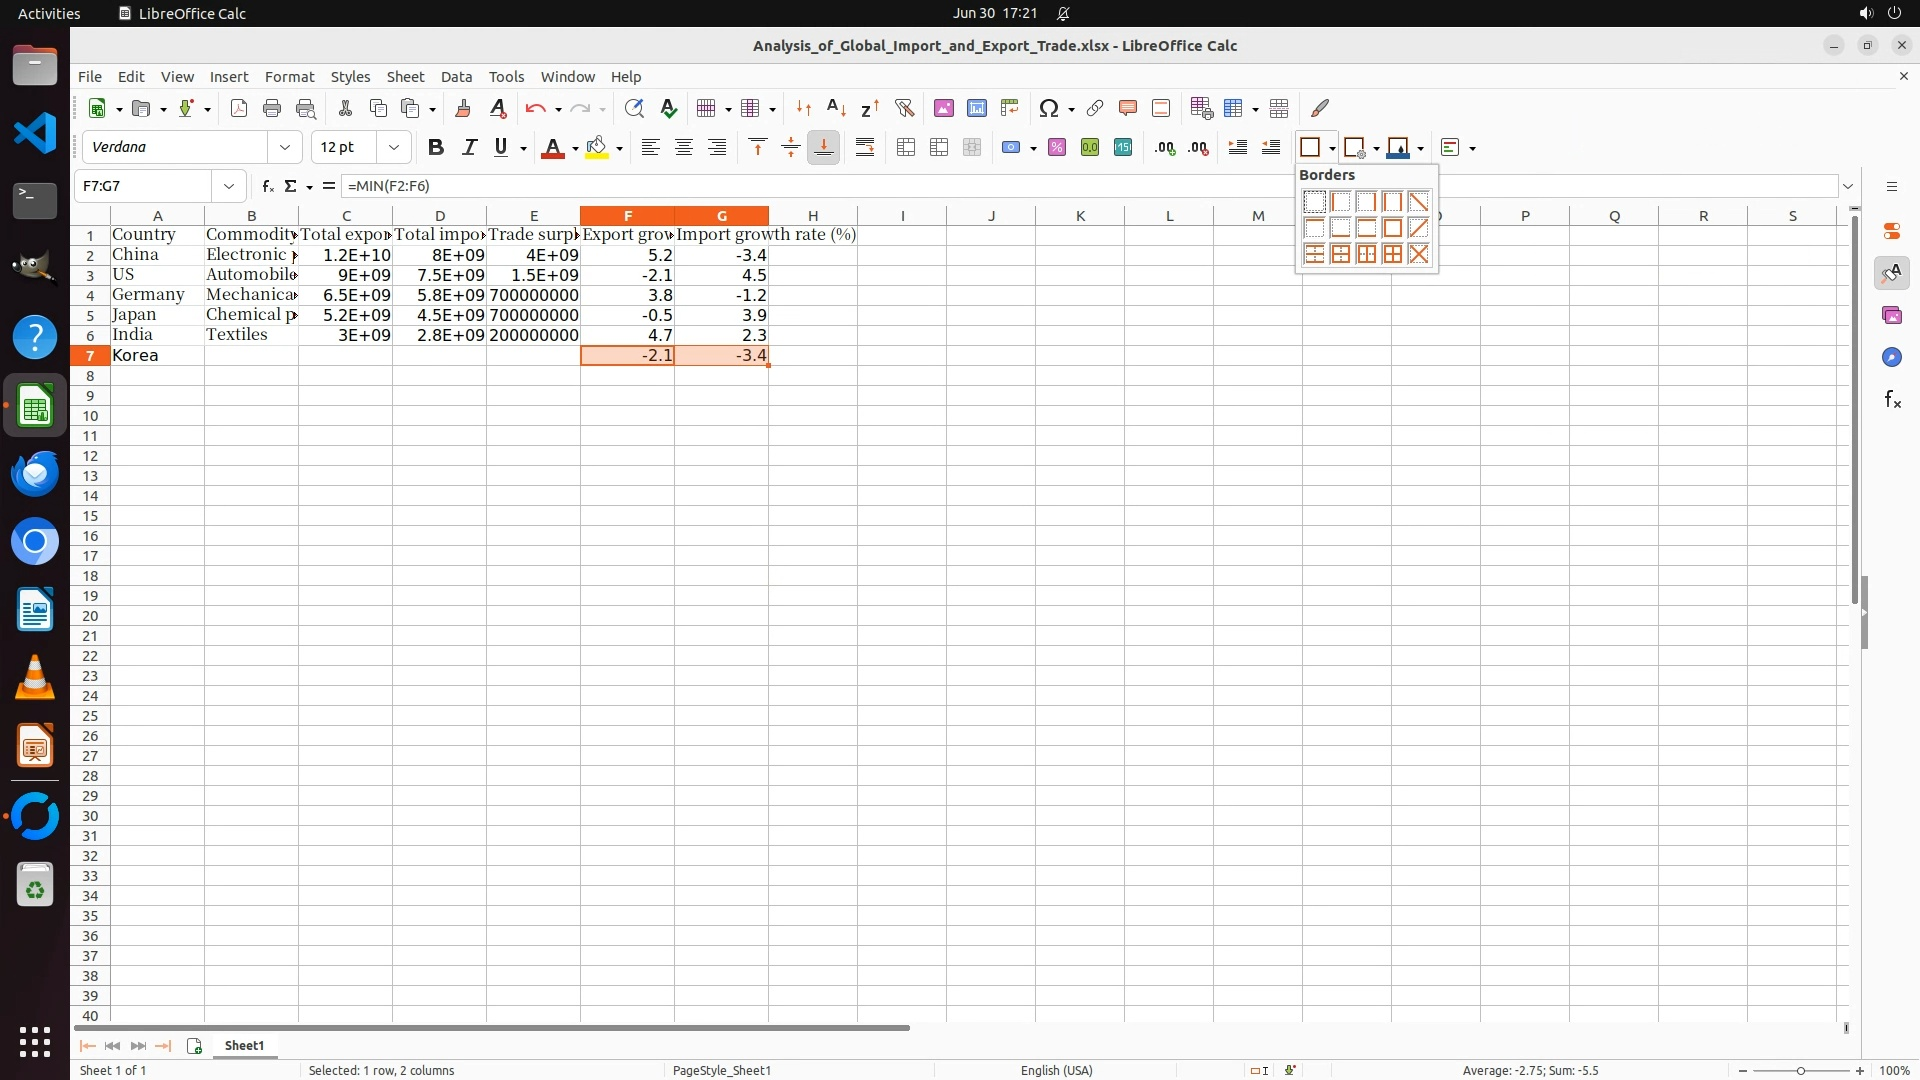
Task: Click the Merge and Center Cells icon
Action: click(906, 147)
